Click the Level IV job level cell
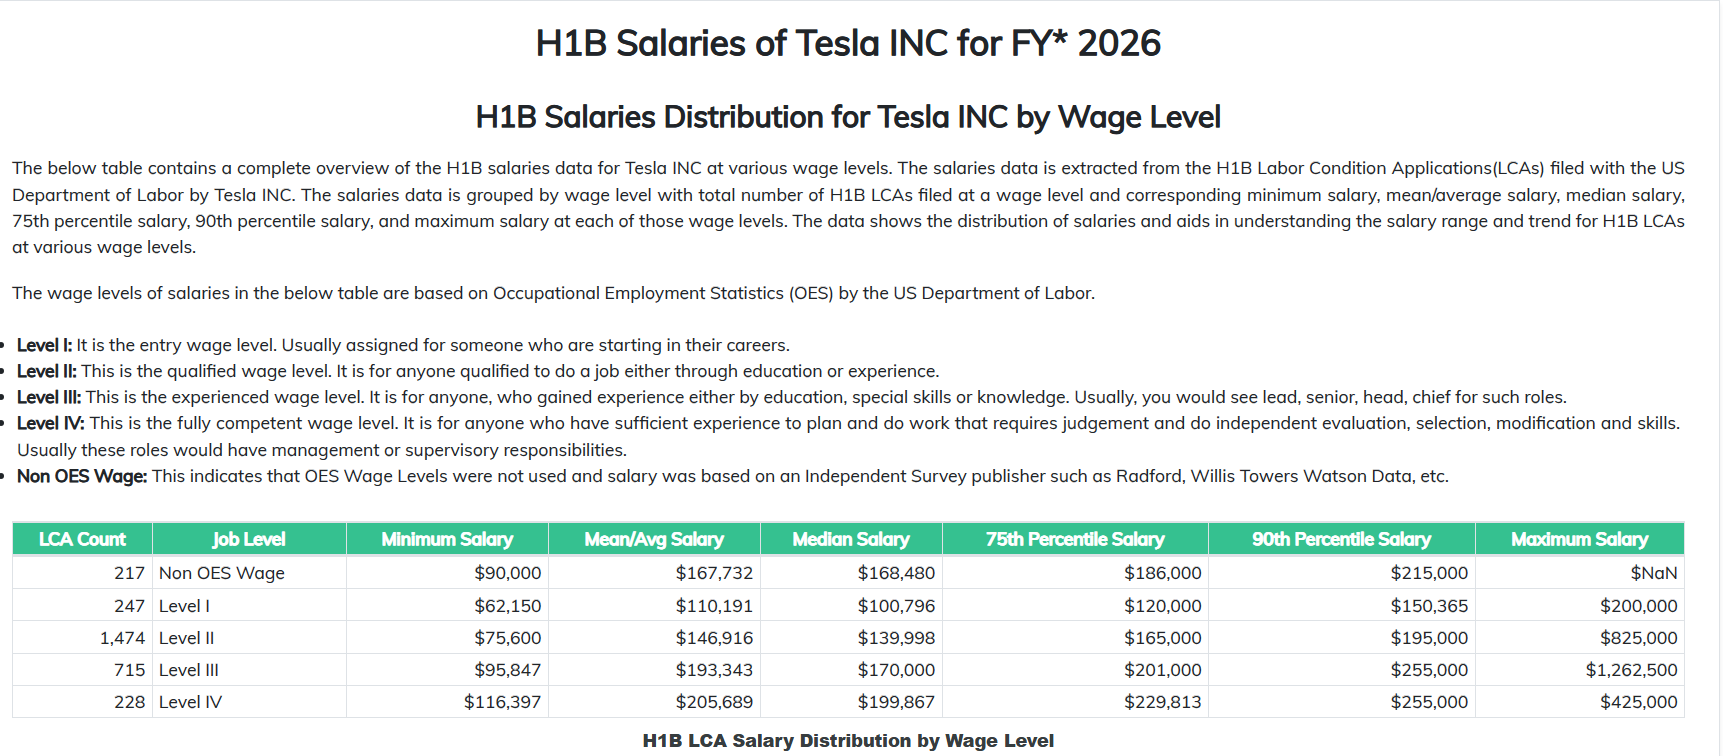This screenshot has height=756, width=1723. click(x=190, y=702)
